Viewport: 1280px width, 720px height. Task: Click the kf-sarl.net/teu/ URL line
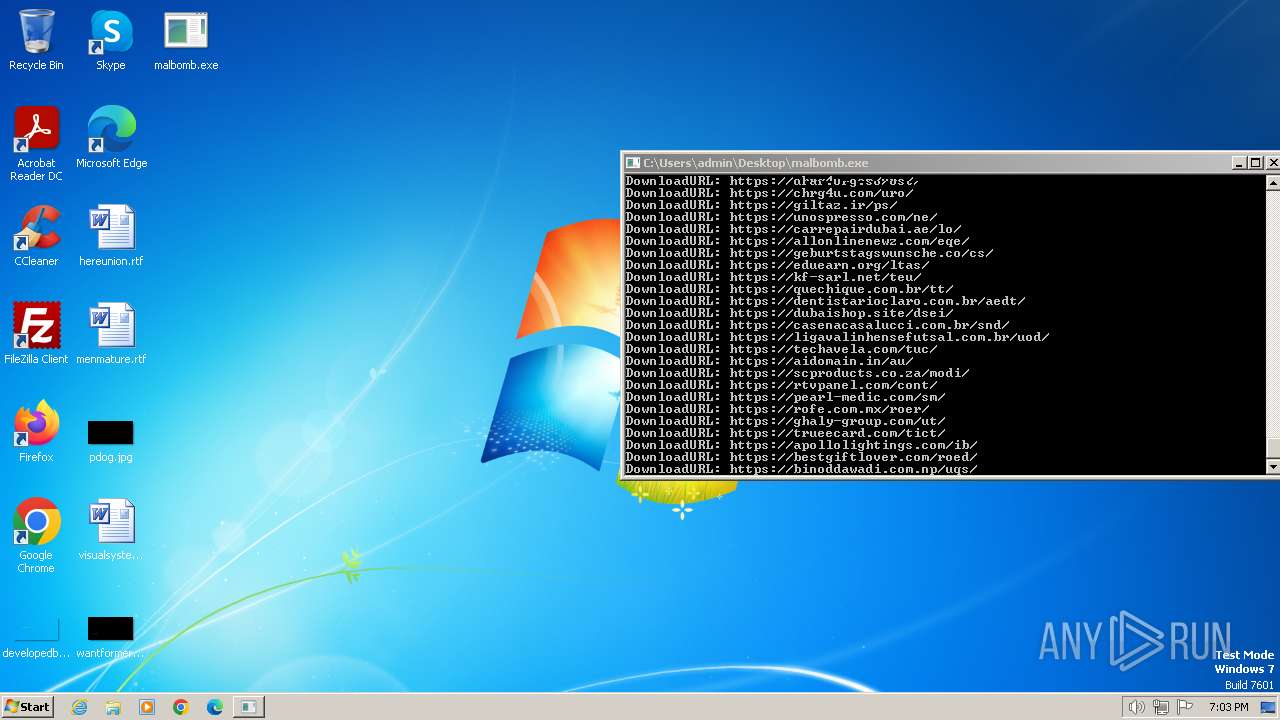[x=773, y=277]
